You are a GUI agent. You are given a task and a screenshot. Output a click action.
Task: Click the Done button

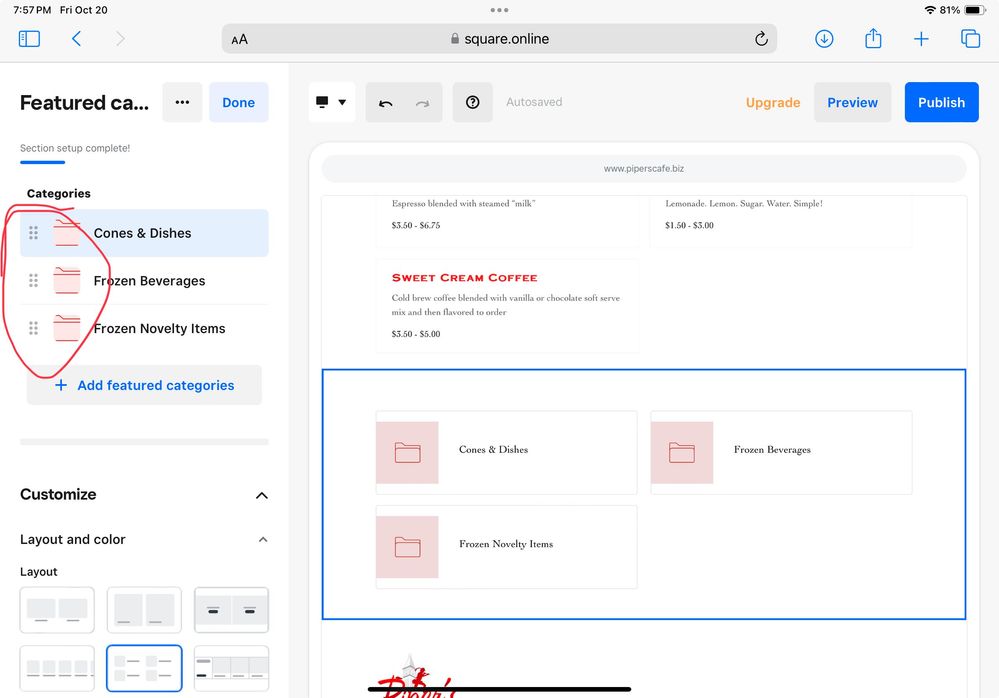click(x=238, y=103)
